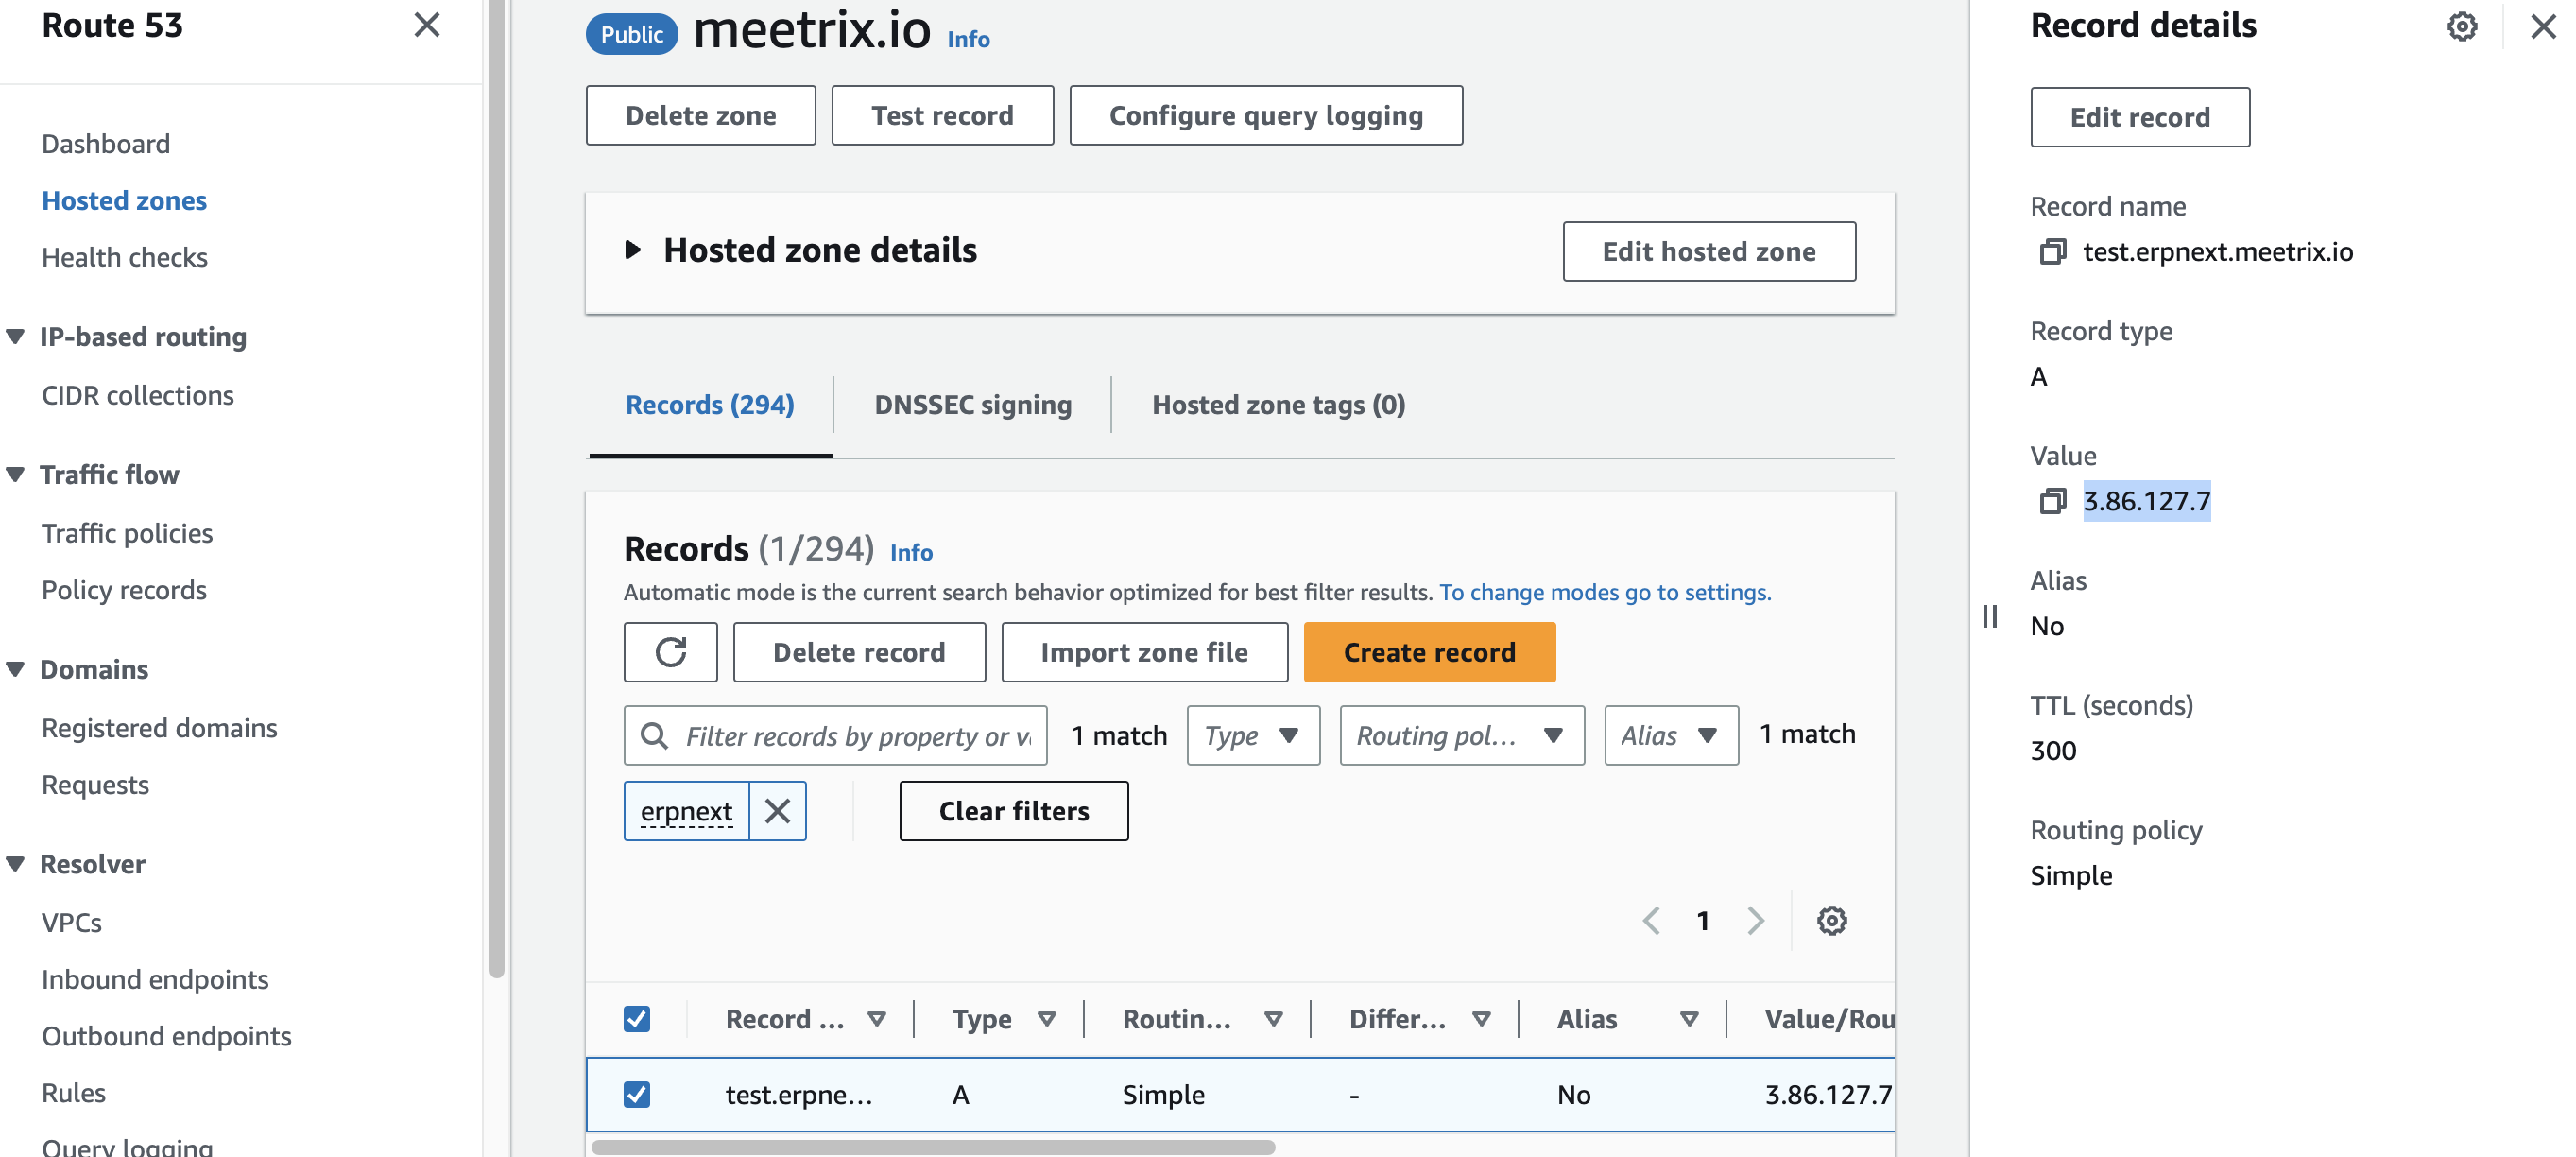
Task: Refresh the records list
Action: pyautogui.click(x=670, y=652)
